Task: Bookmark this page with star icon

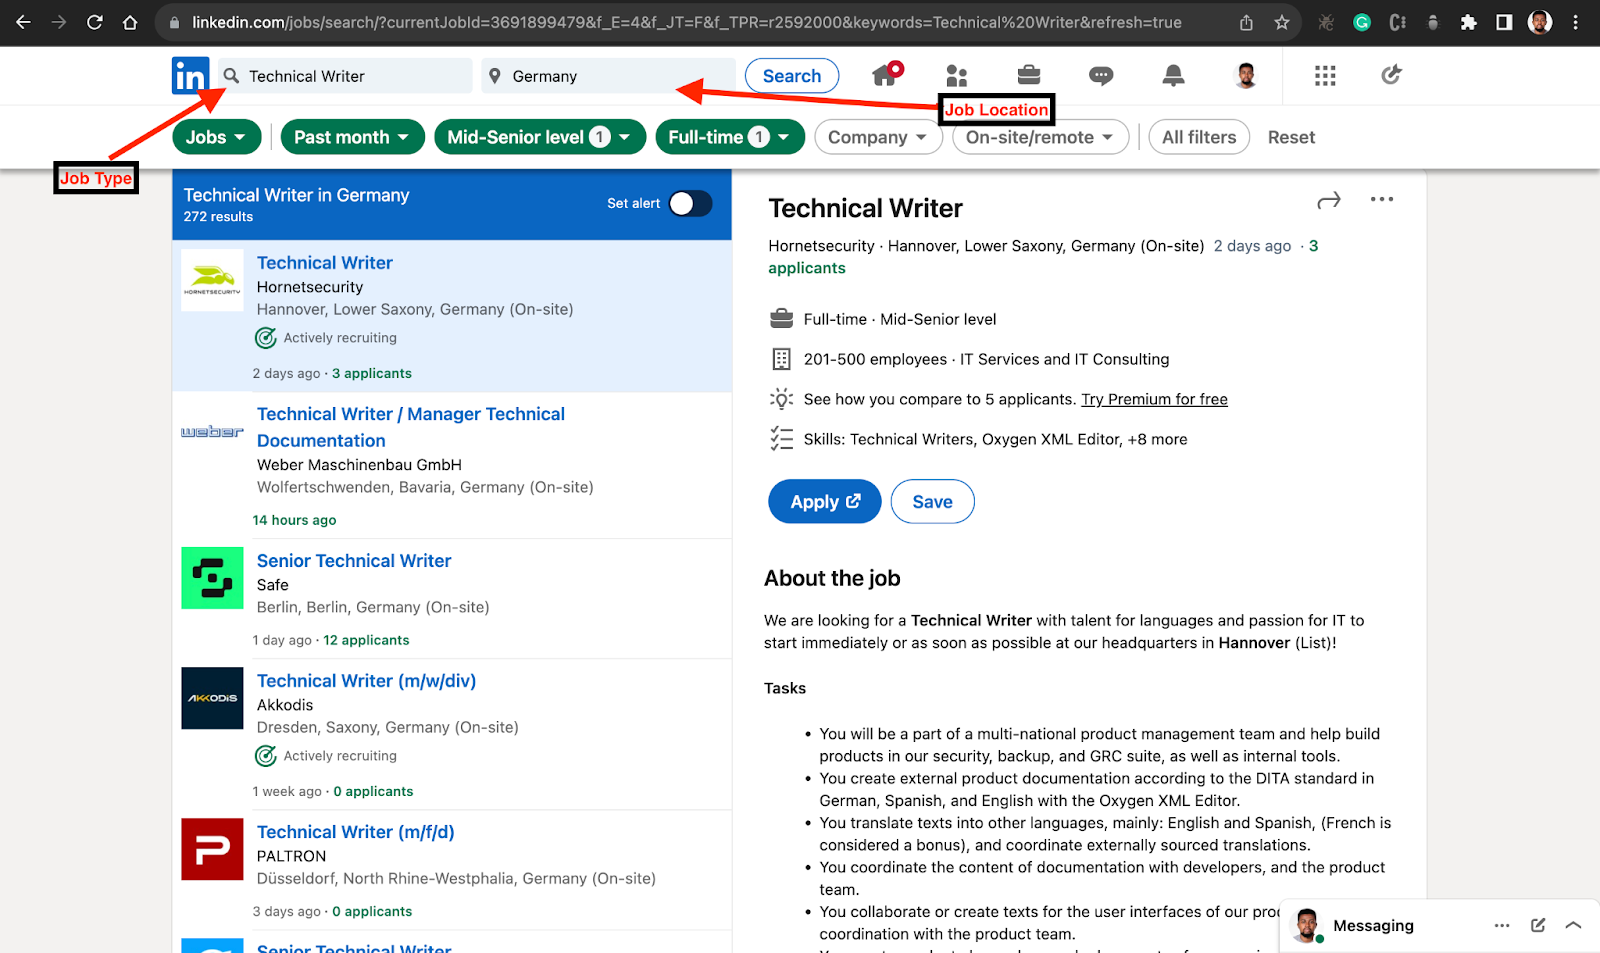Action: 1282,22
